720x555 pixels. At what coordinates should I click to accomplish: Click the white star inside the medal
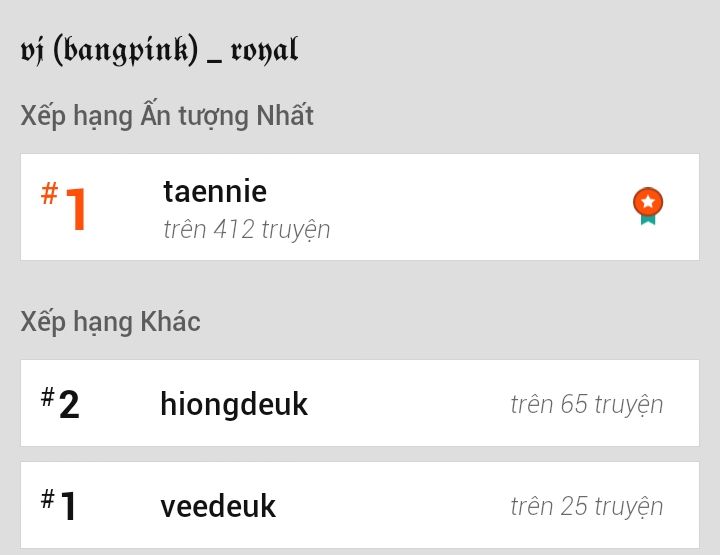click(x=648, y=201)
